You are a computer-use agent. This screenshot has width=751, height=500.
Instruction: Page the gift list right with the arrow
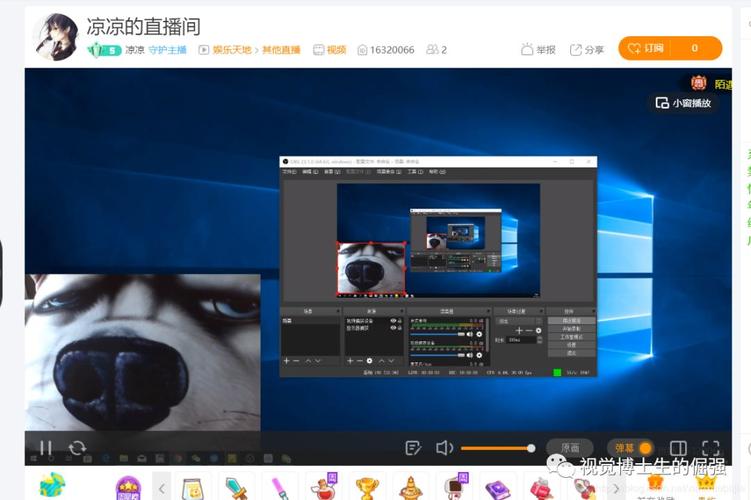click(x=616, y=488)
